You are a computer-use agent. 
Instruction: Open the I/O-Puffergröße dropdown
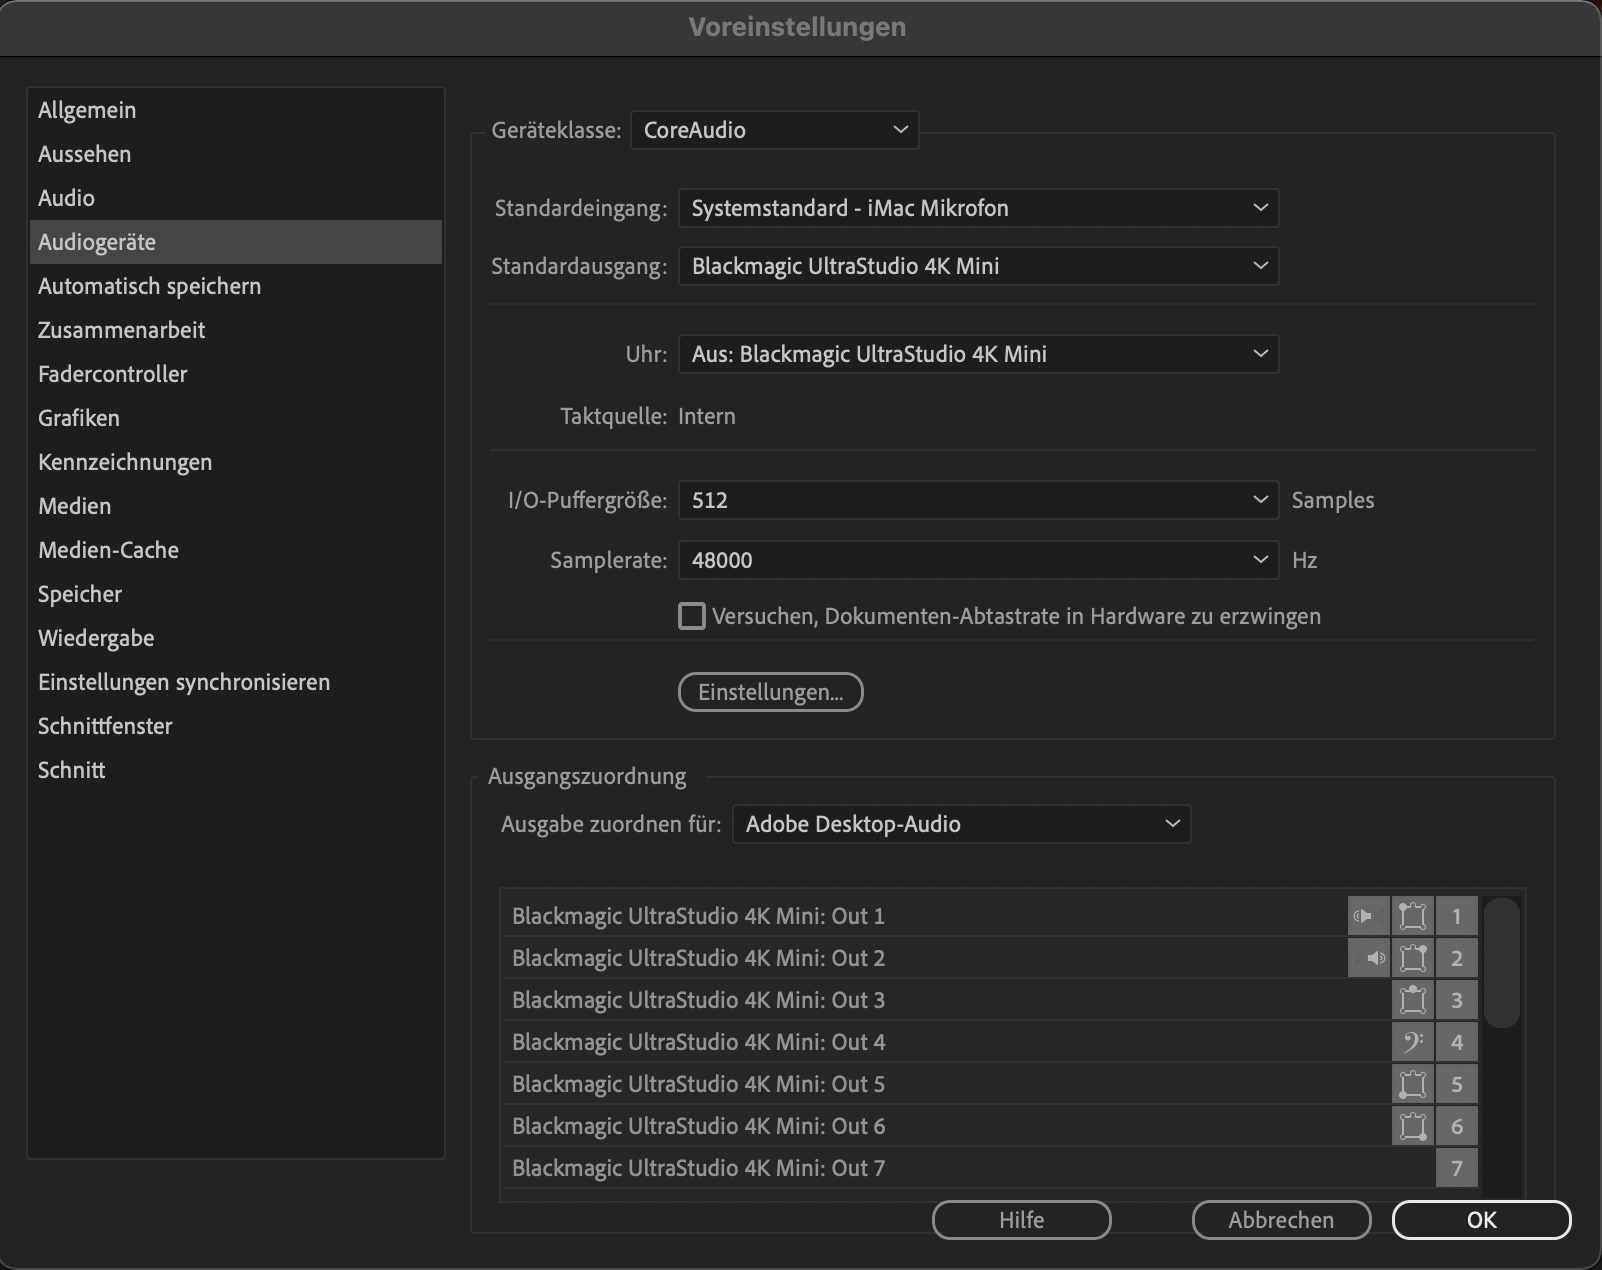pyautogui.click(x=978, y=500)
